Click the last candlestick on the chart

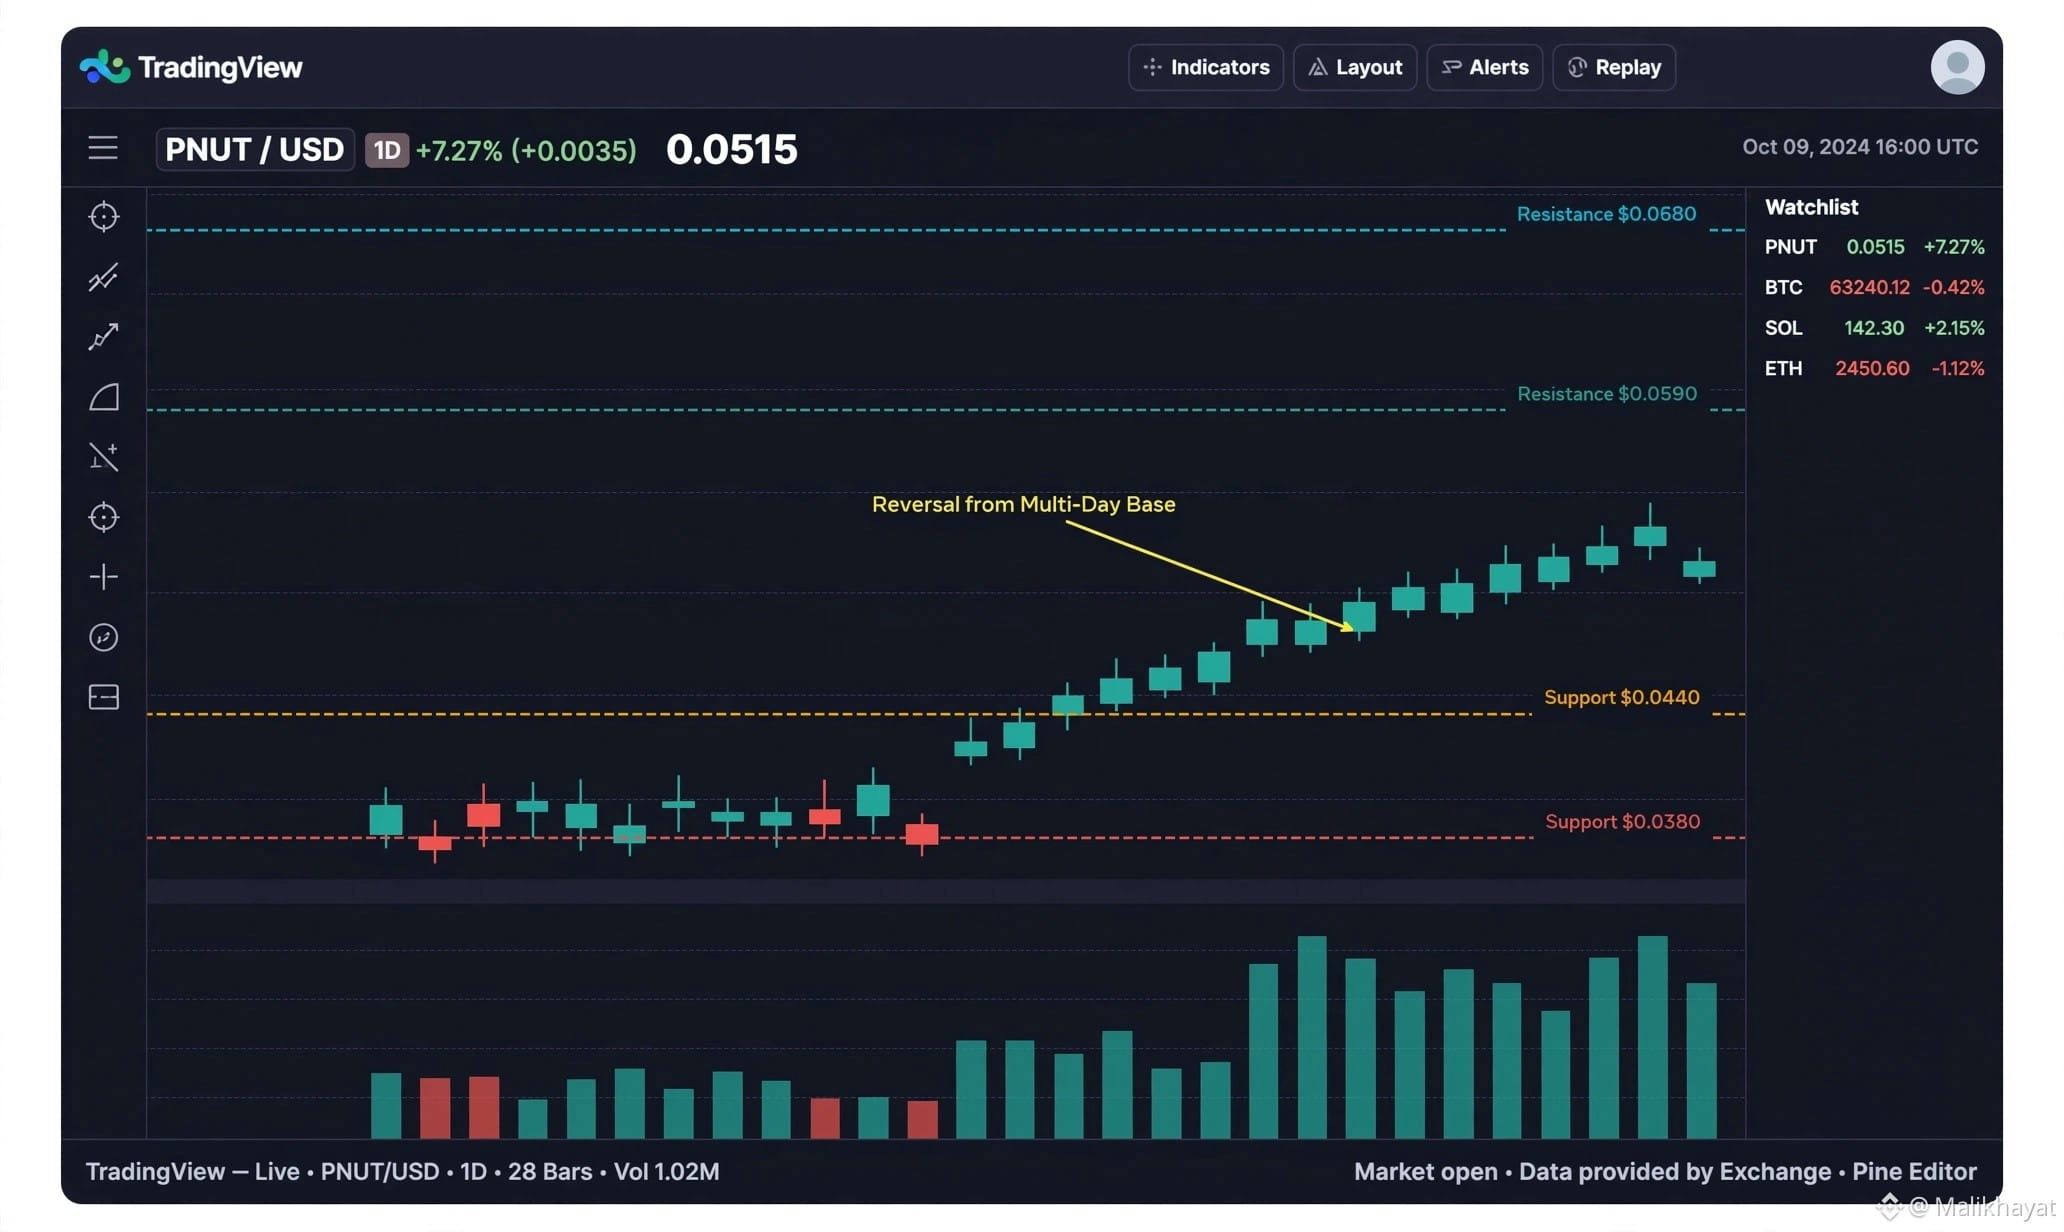point(1699,568)
